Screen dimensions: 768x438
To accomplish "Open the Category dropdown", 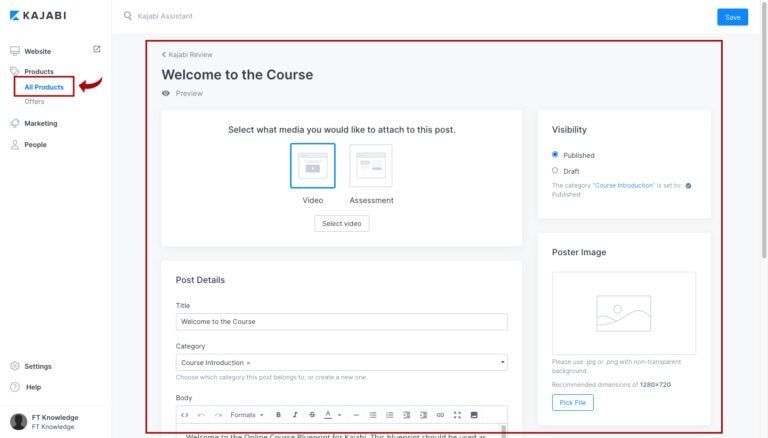I will (x=341, y=363).
